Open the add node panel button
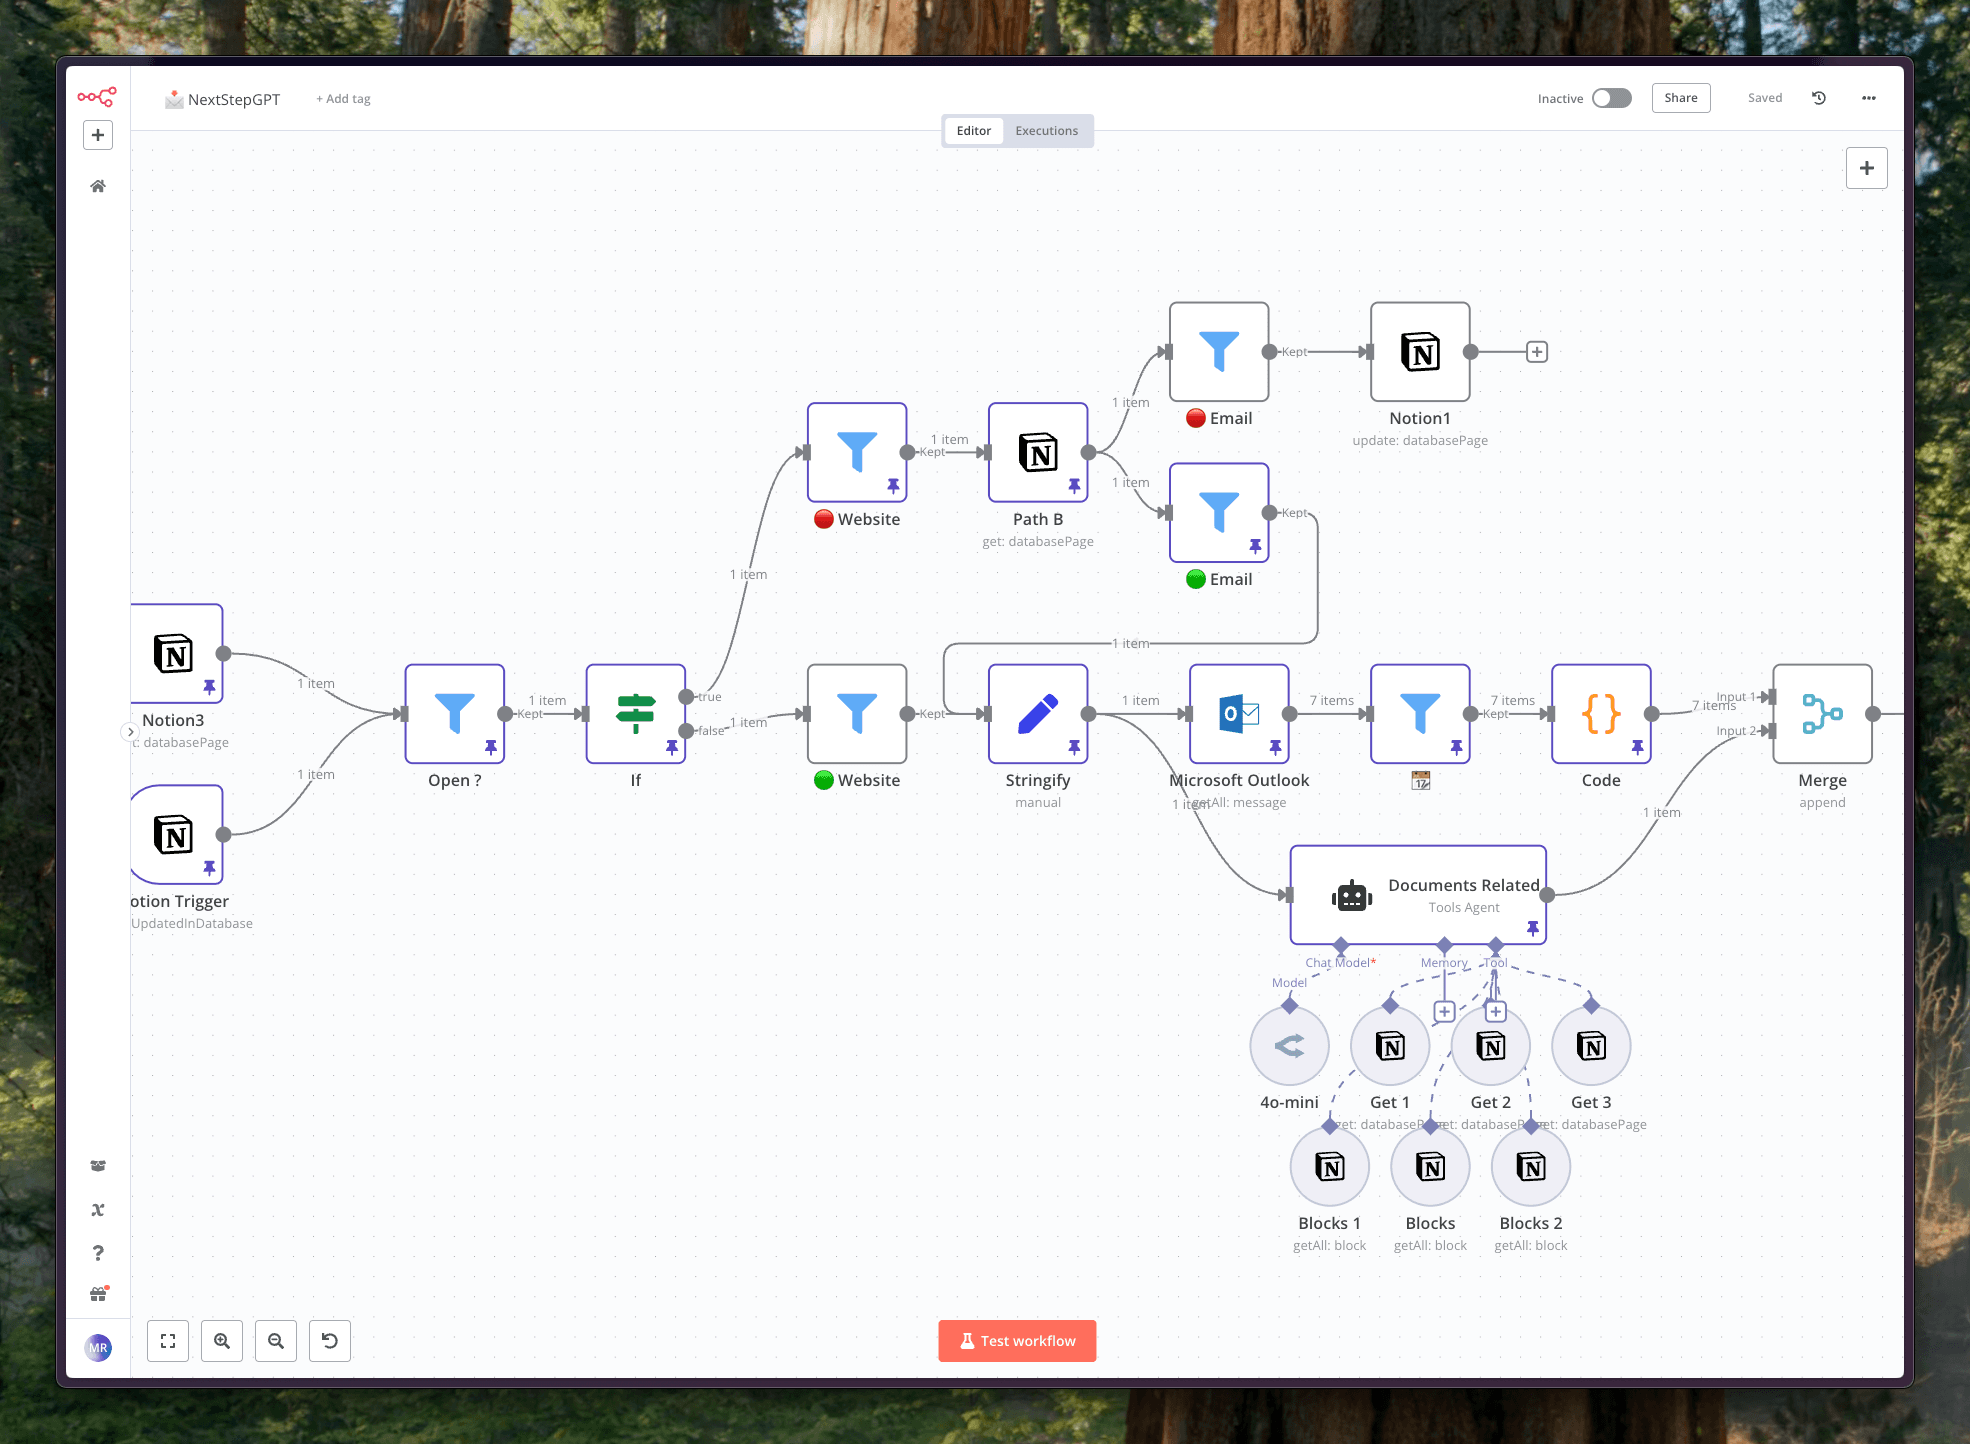The image size is (1970, 1444). pyautogui.click(x=1867, y=168)
